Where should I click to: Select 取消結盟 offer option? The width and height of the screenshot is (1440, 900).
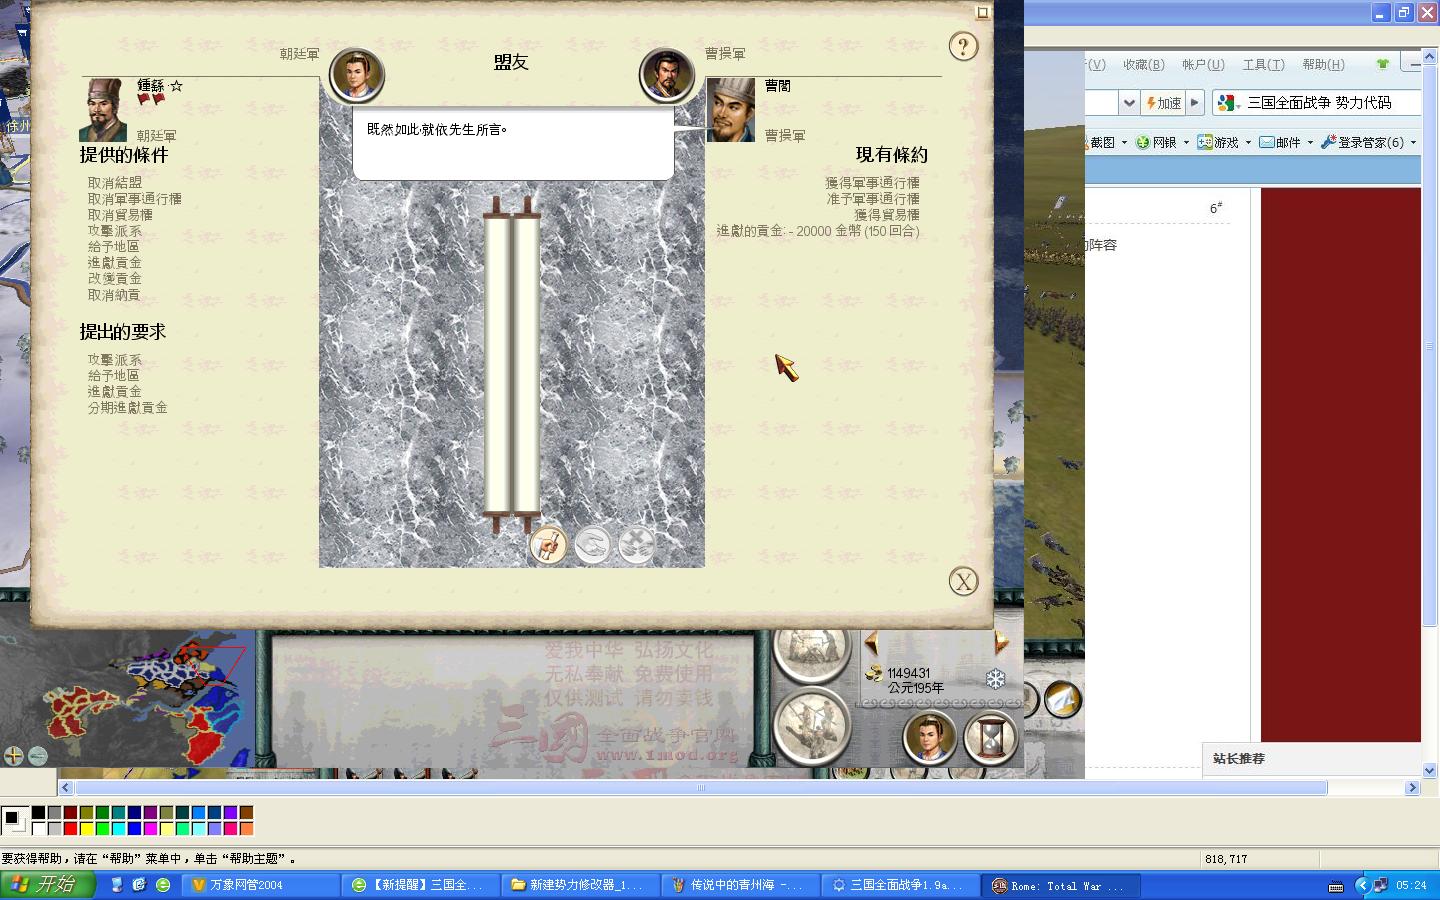click(115, 183)
